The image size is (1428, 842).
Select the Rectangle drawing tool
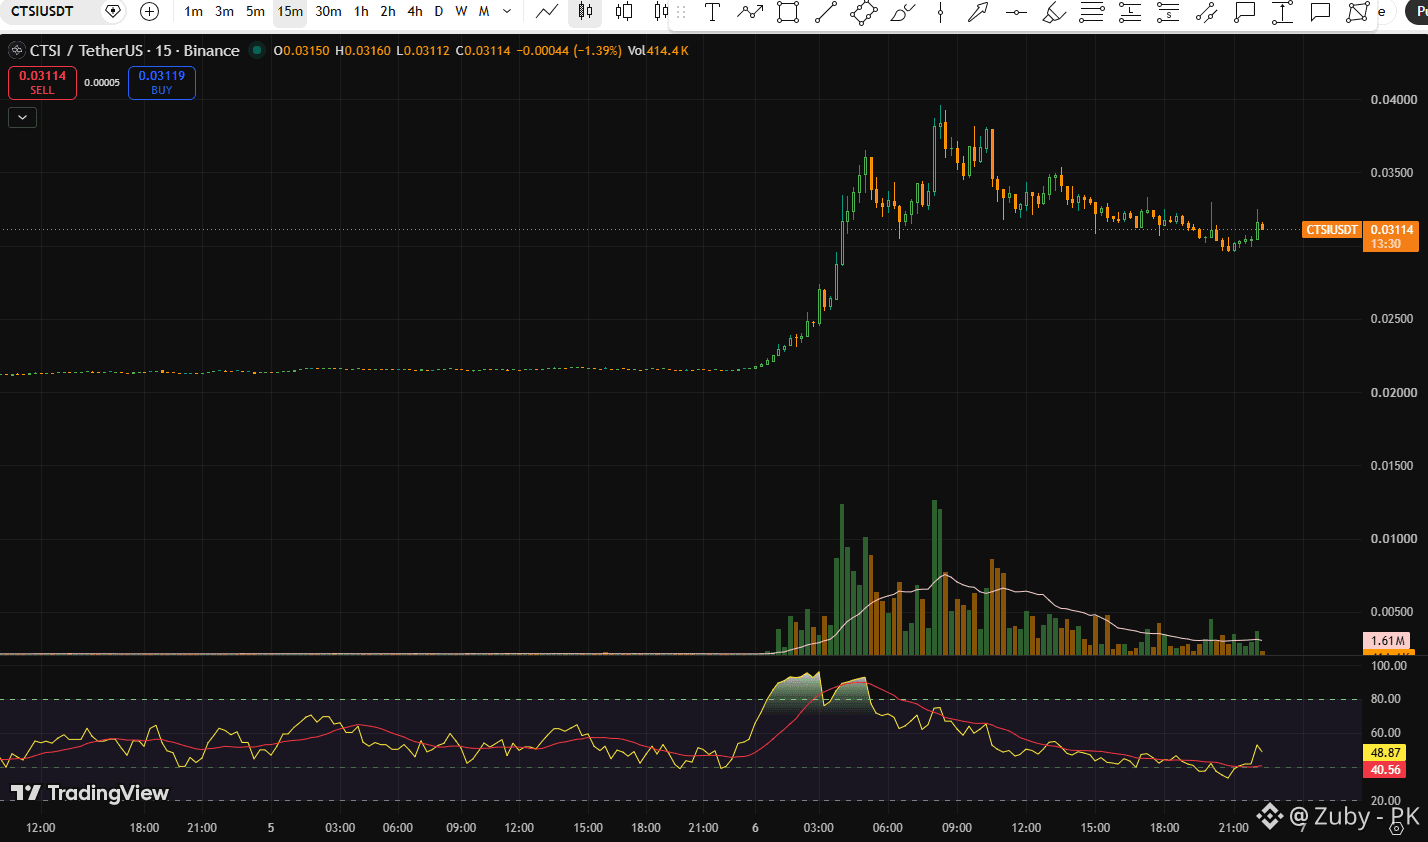point(788,12)
